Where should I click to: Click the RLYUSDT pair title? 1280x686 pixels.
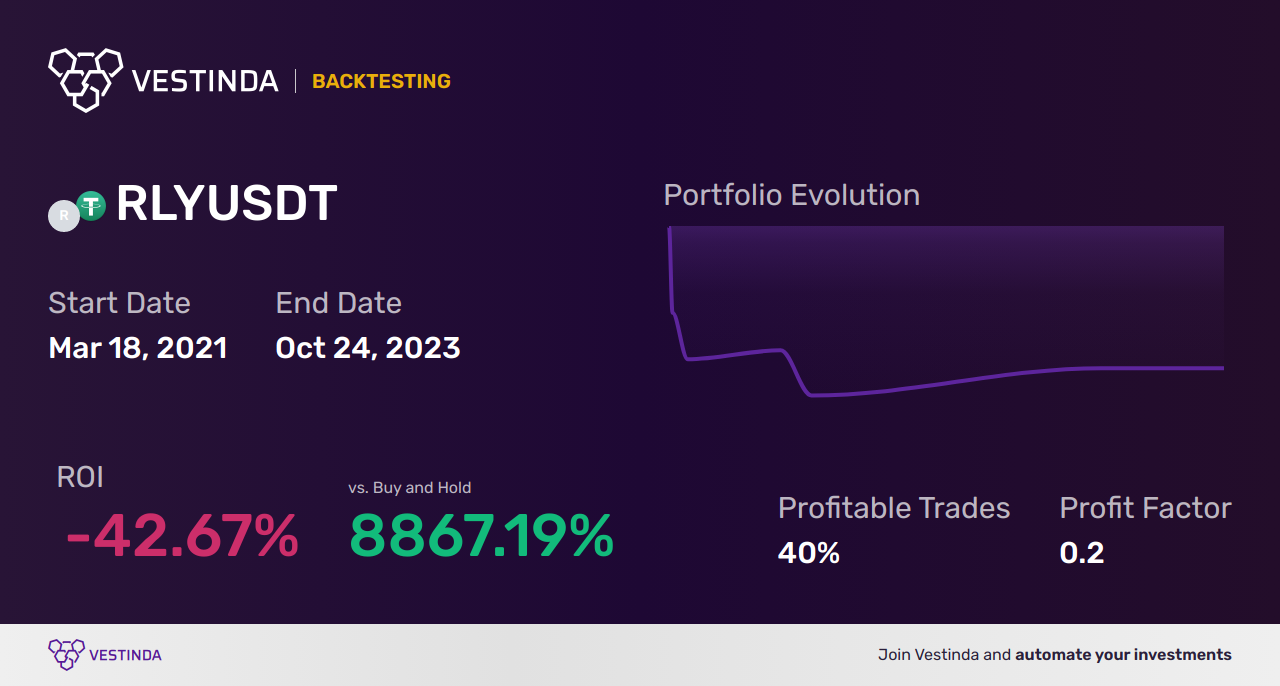[226, 205]
